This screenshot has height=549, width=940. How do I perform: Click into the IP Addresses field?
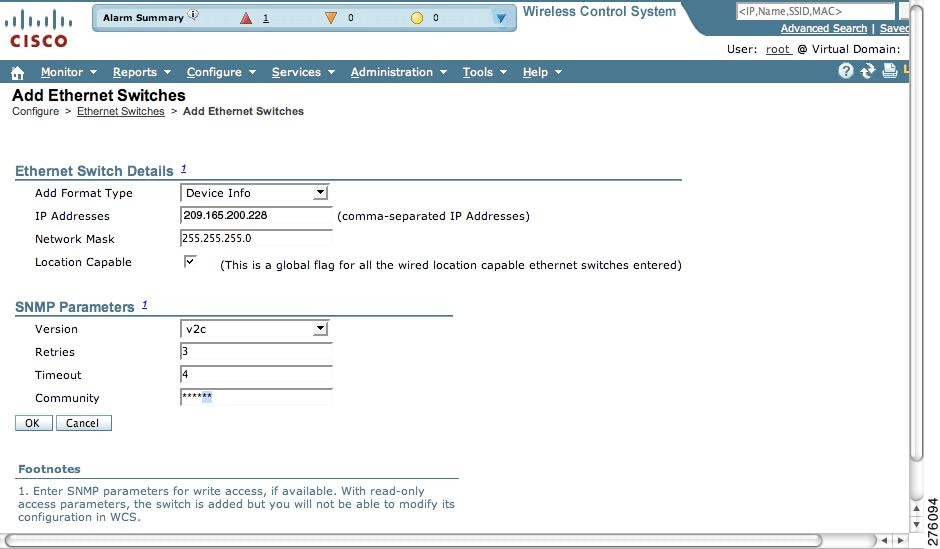[x=256, y=215]
